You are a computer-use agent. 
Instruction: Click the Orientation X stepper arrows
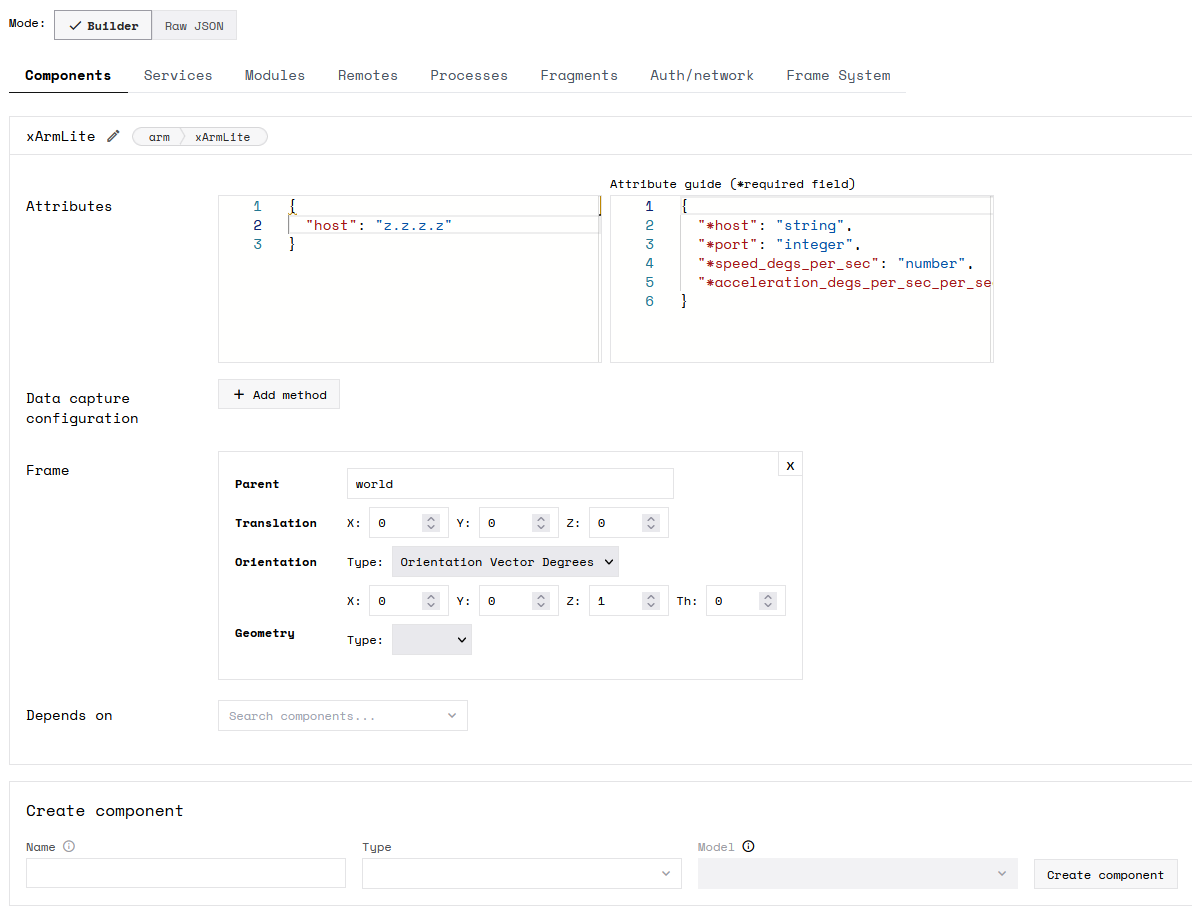pyautogui.click(x=431, y=601)
